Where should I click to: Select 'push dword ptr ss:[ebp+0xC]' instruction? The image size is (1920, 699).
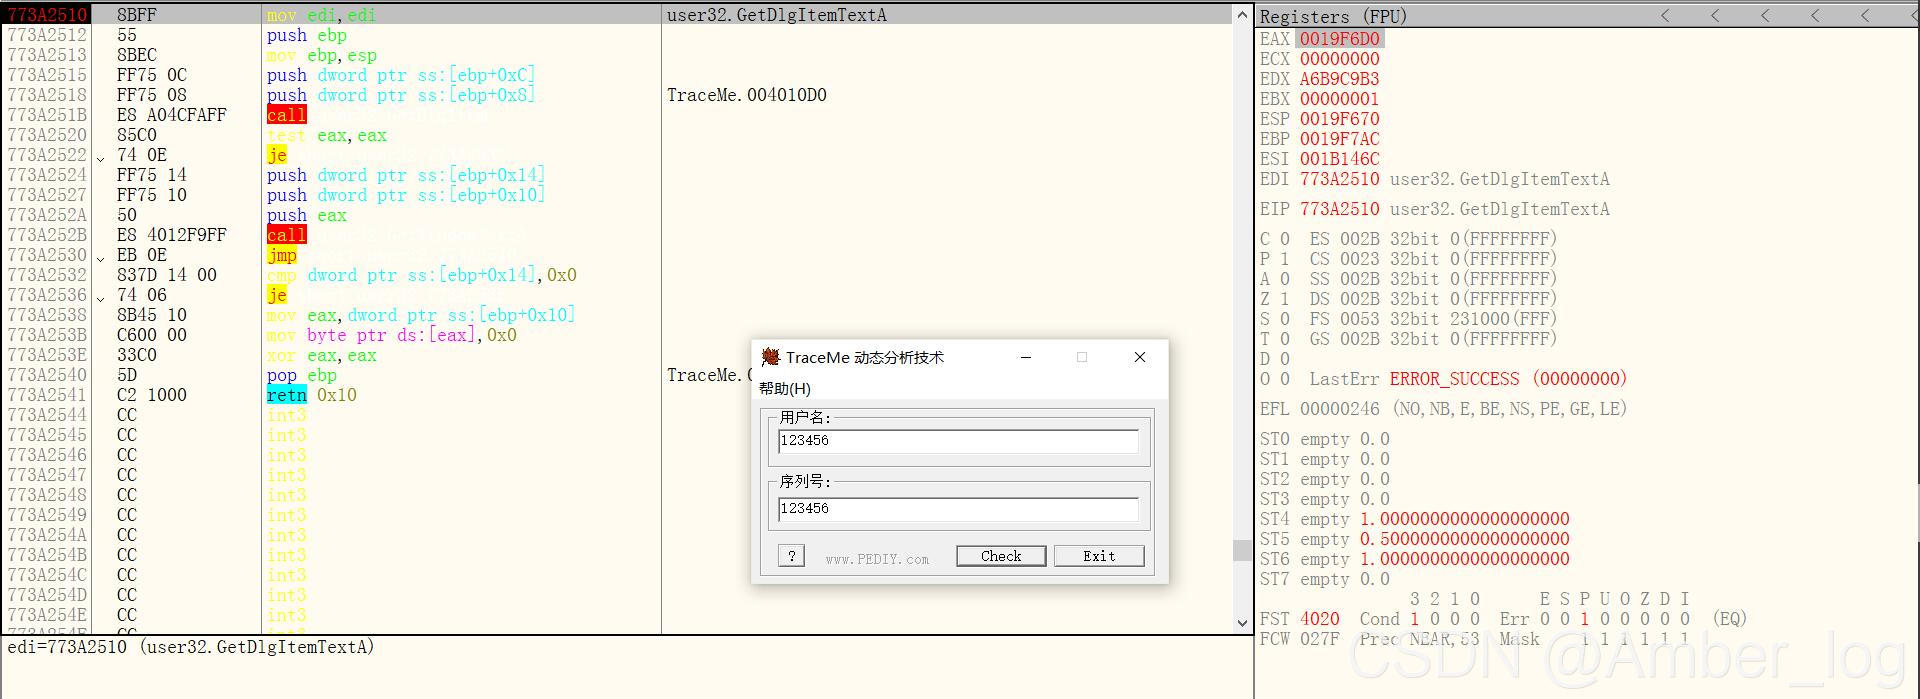tap(401, 75)
